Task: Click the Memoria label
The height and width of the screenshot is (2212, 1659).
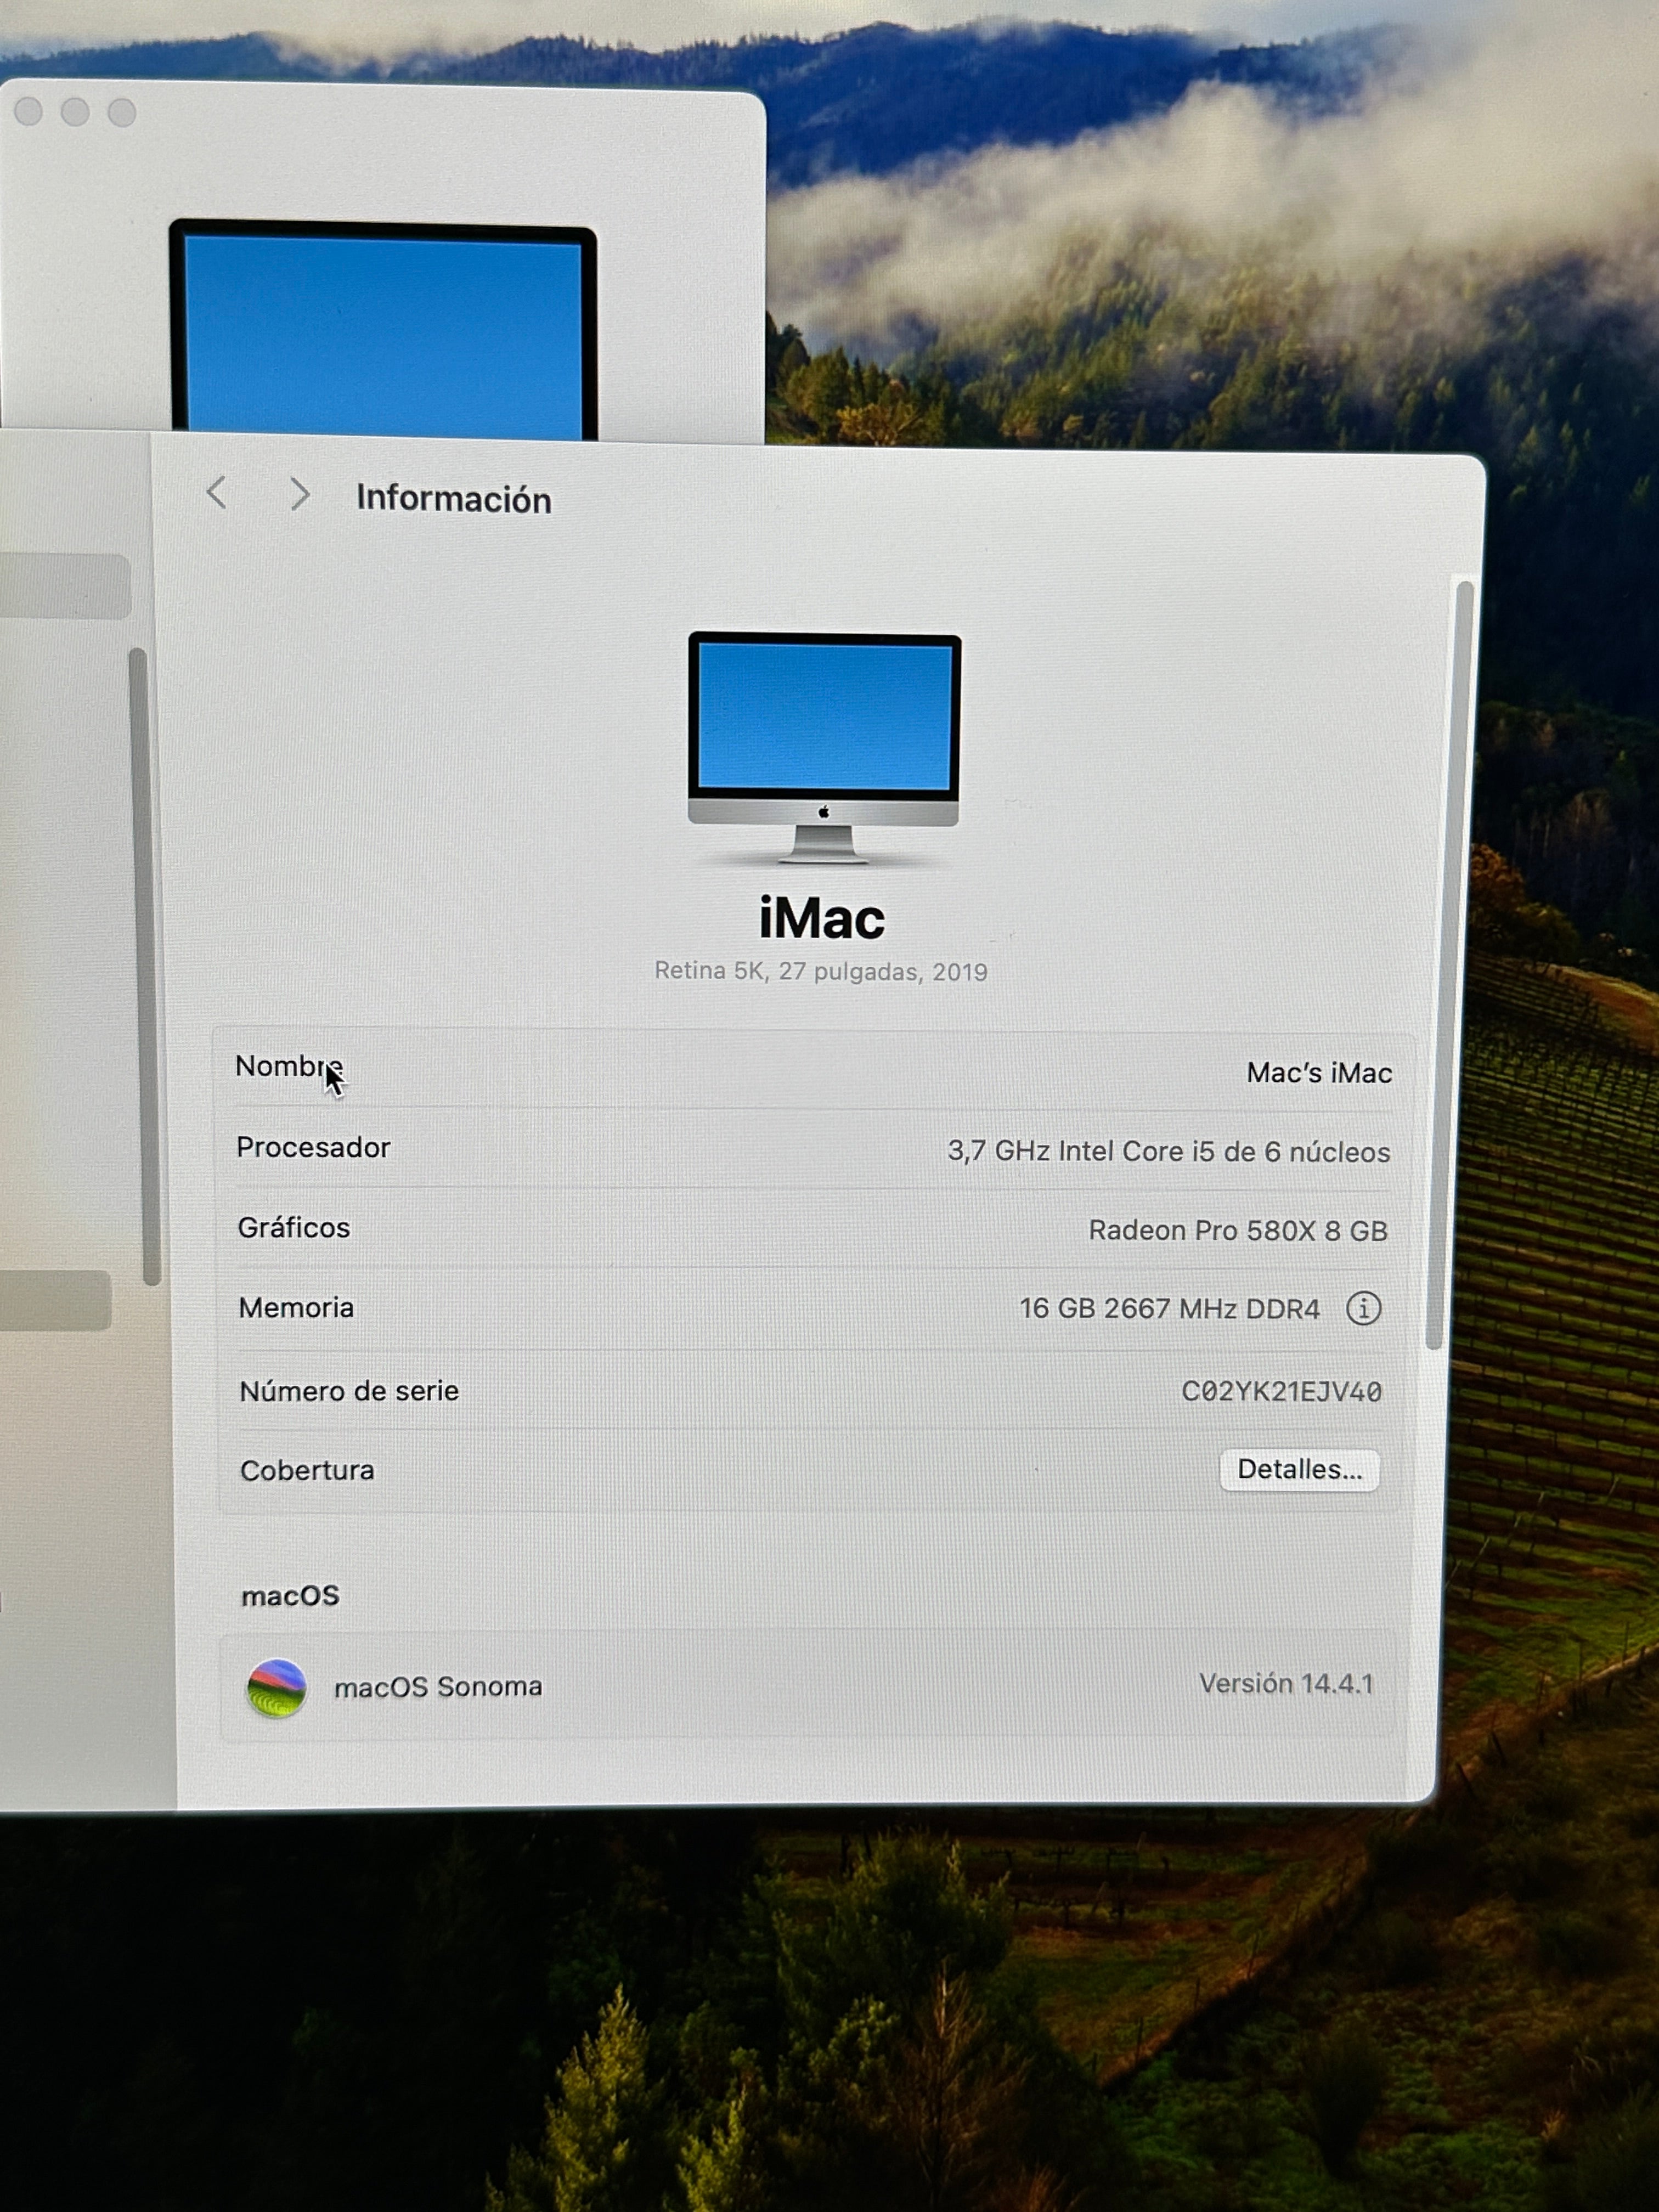Action: 296,1307
